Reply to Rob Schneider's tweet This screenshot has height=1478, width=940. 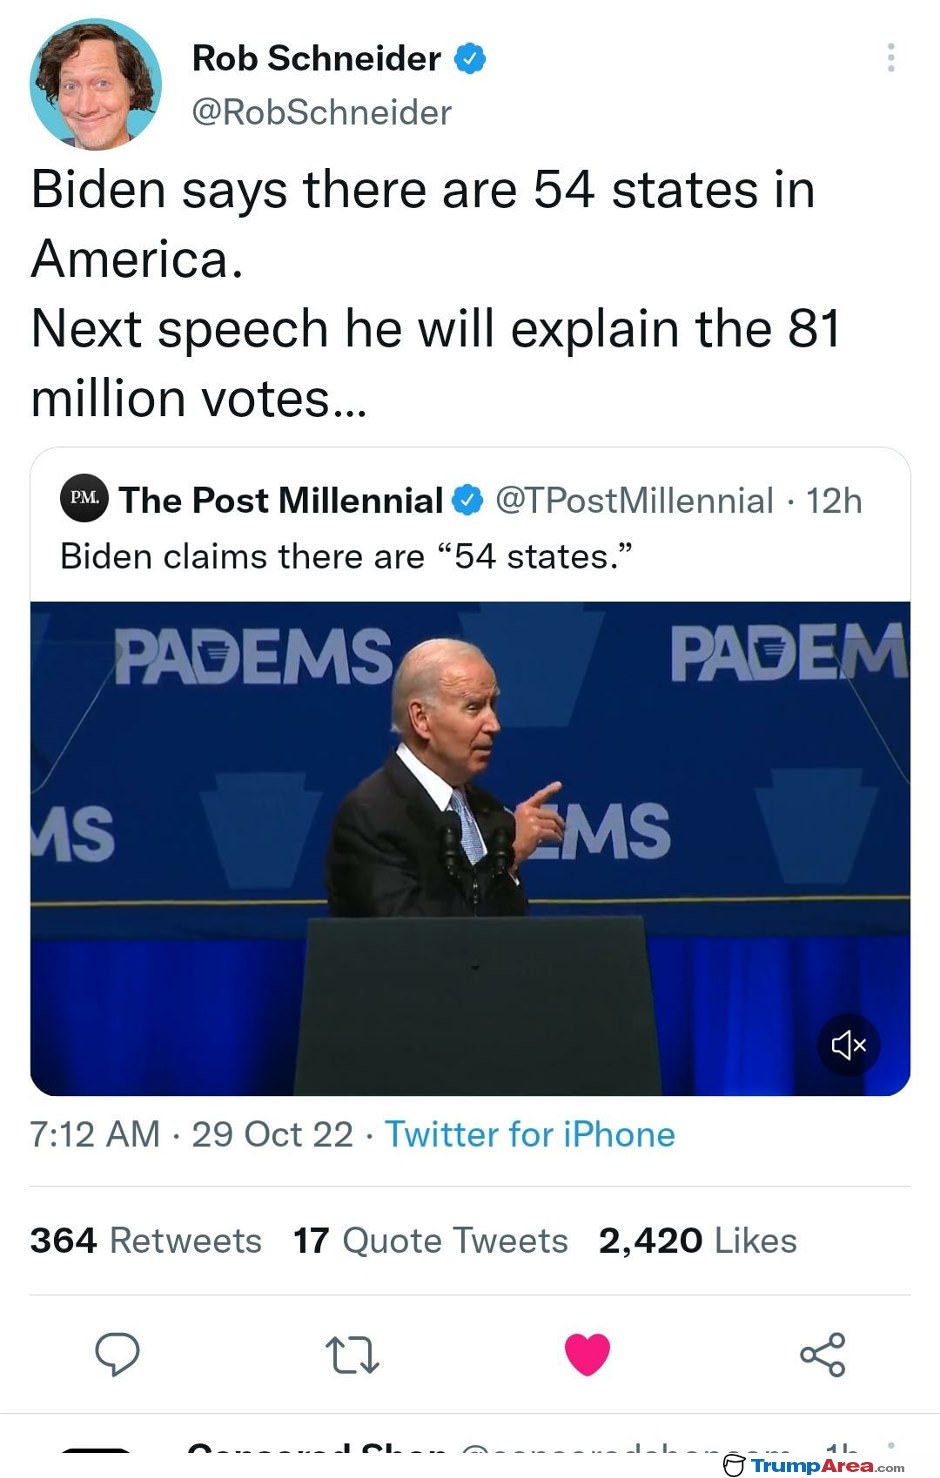(x=118, y=1356)
